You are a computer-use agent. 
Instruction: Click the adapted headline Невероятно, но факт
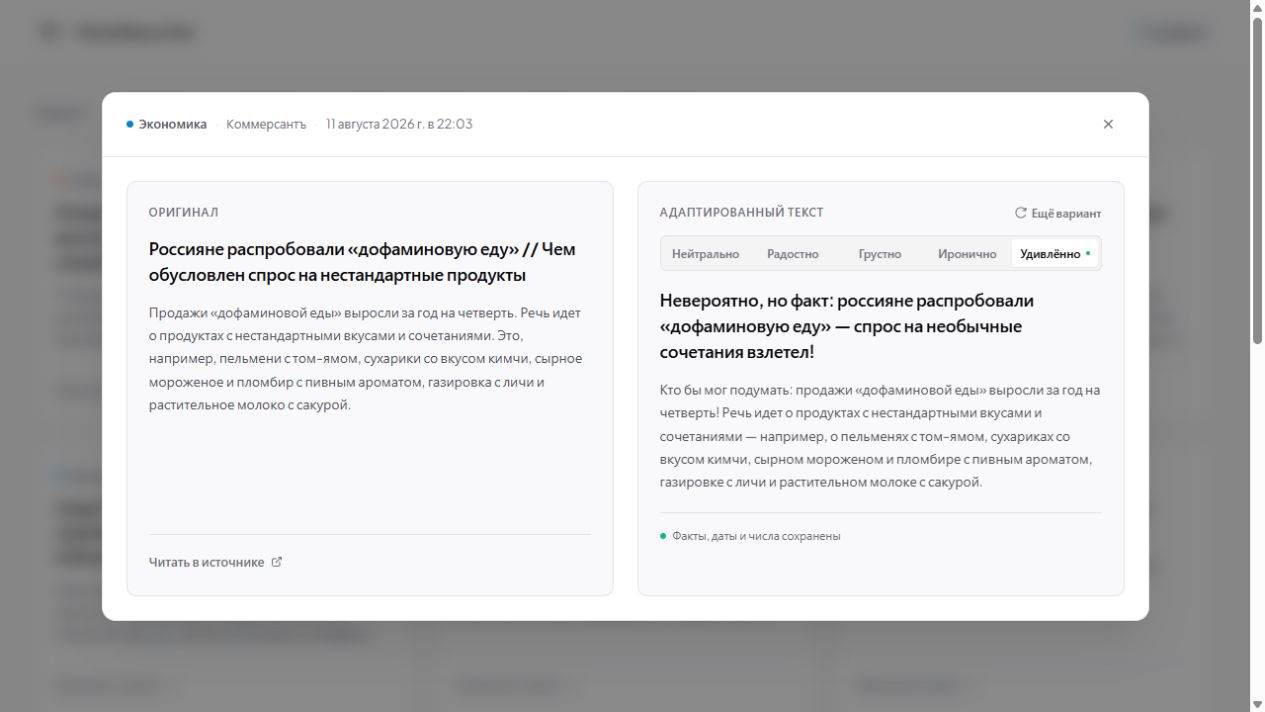[x=847, y=326]
